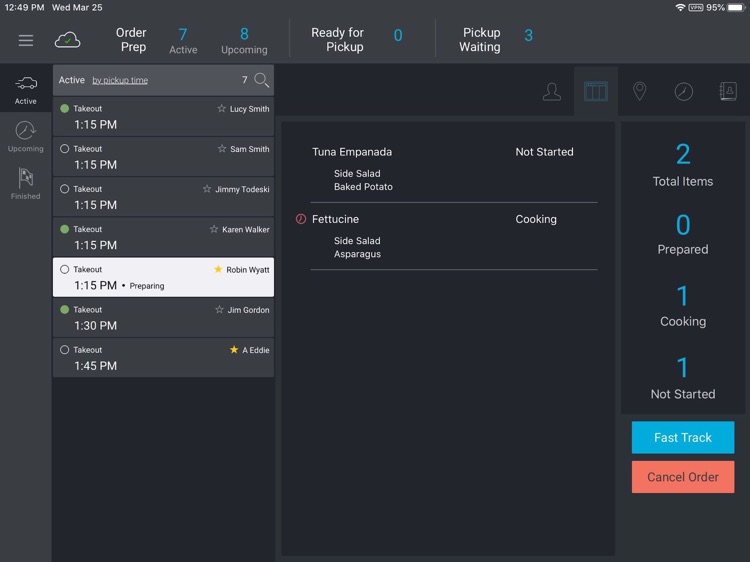750x562 pixels.
Task: Open Jimmy Todeski's 1:15 PM order
Action: pyautogui.click(x=163, y=197)
